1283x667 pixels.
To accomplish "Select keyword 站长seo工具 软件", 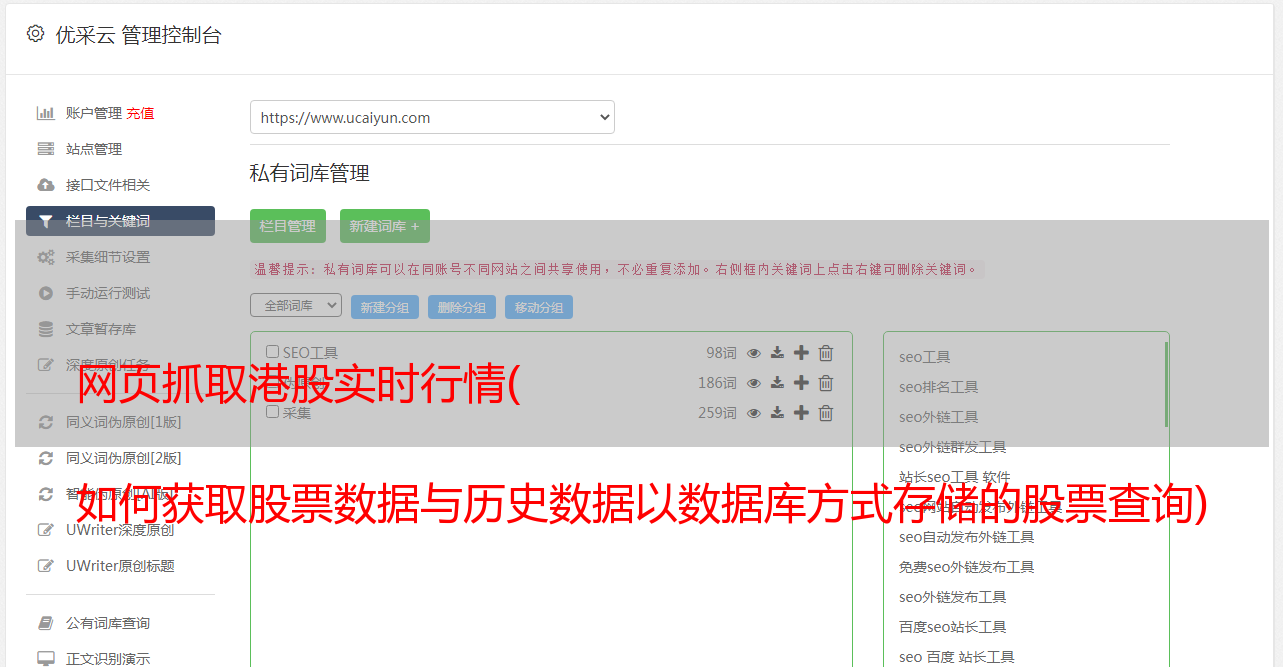I will [955, 477].
